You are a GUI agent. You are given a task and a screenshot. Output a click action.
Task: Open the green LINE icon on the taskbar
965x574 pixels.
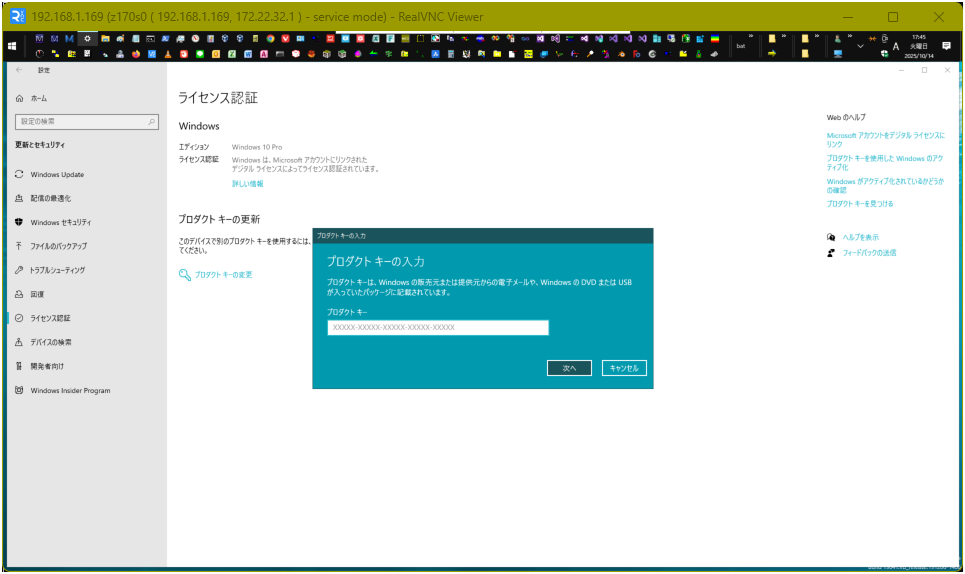point(200,54)
